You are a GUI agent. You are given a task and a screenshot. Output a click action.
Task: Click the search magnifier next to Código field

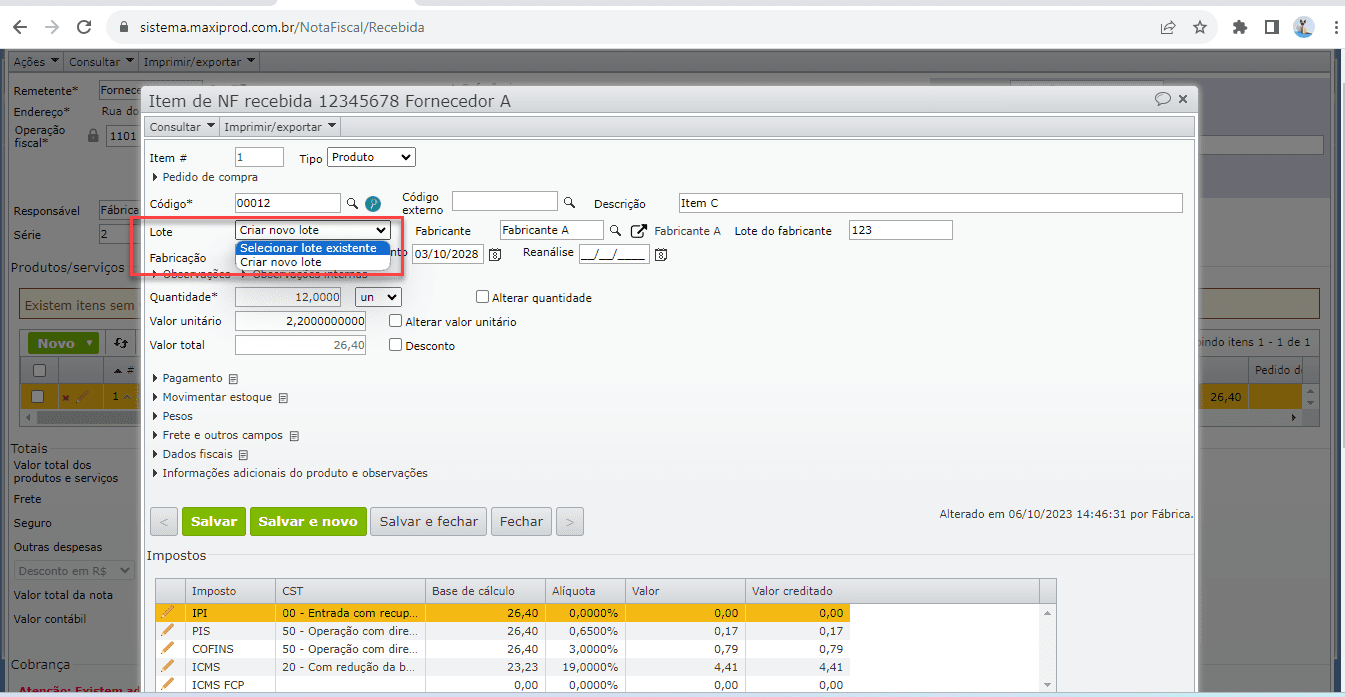coord(352,203)
